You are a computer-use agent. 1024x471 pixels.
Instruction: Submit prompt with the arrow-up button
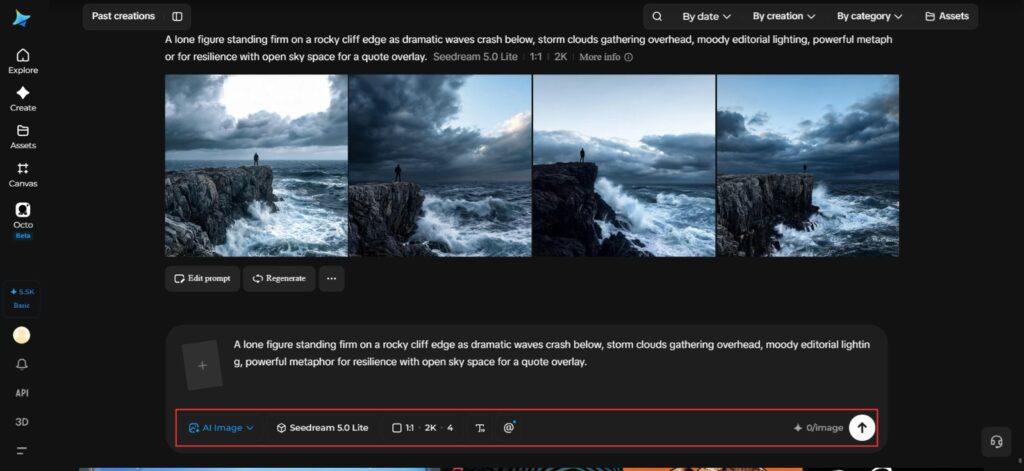861,428
